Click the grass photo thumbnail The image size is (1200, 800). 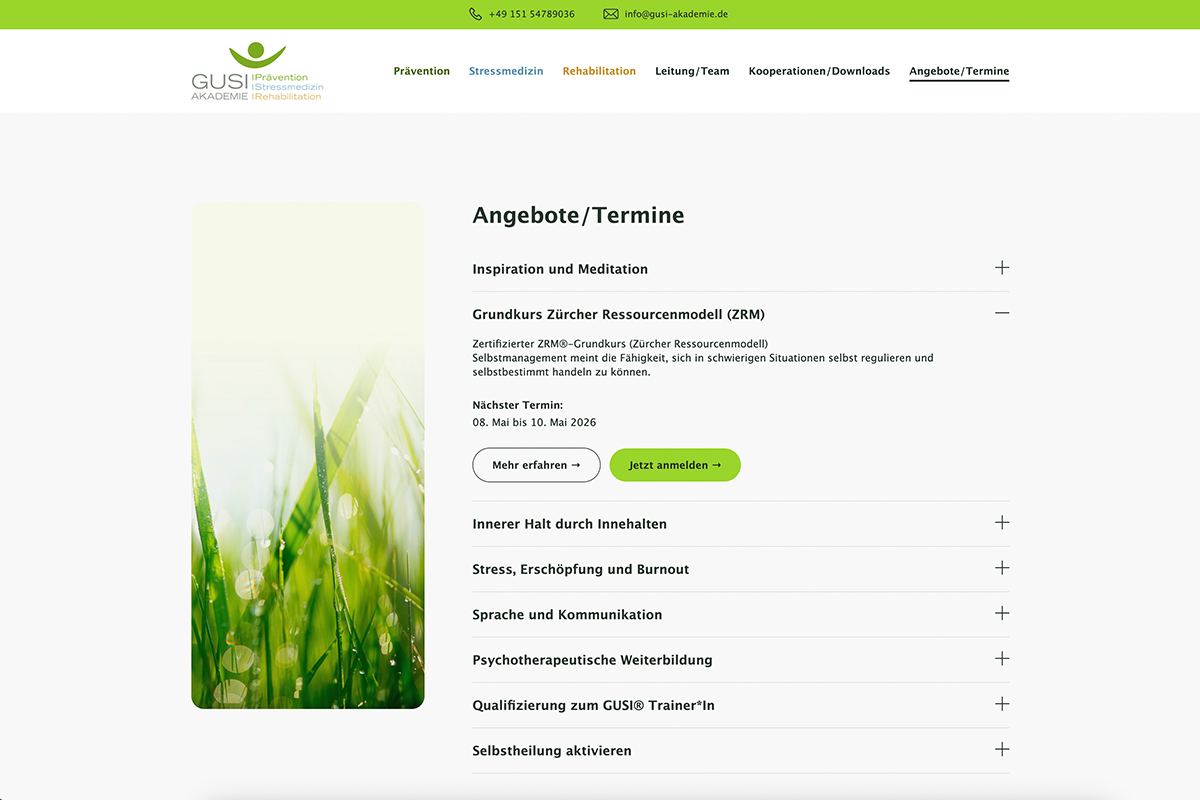pos(307,455)
